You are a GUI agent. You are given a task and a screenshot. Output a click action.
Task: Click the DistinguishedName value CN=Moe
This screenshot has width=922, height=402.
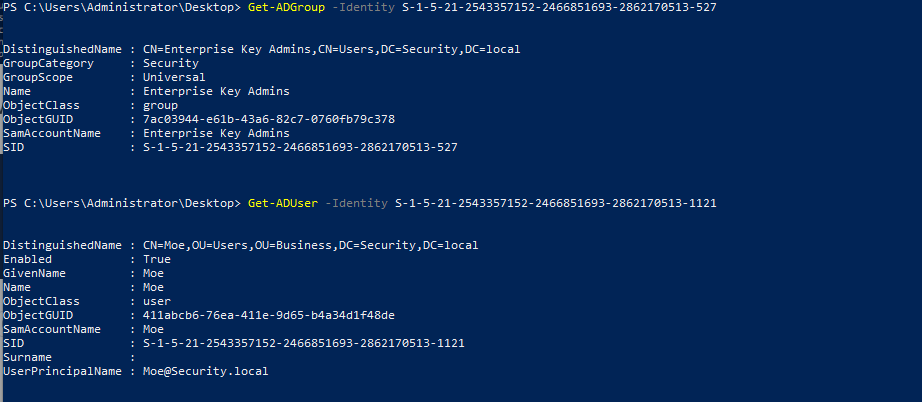click(x=310, y=245)
